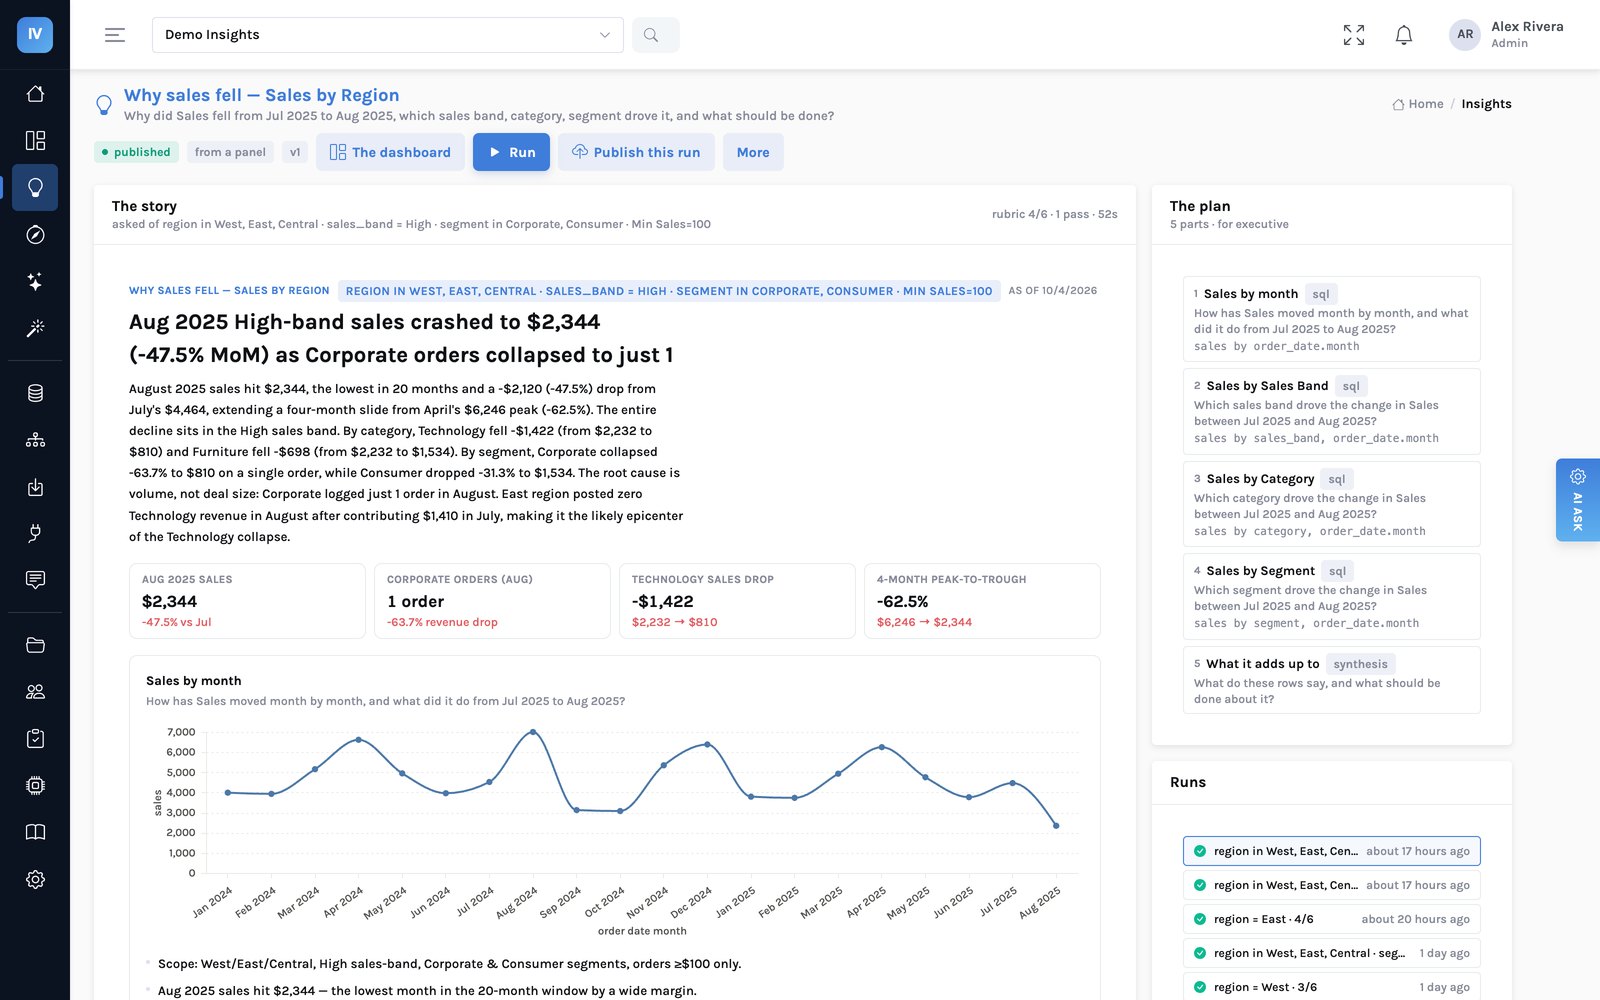Select the Sales by Segment plan step

point(1331,596)
